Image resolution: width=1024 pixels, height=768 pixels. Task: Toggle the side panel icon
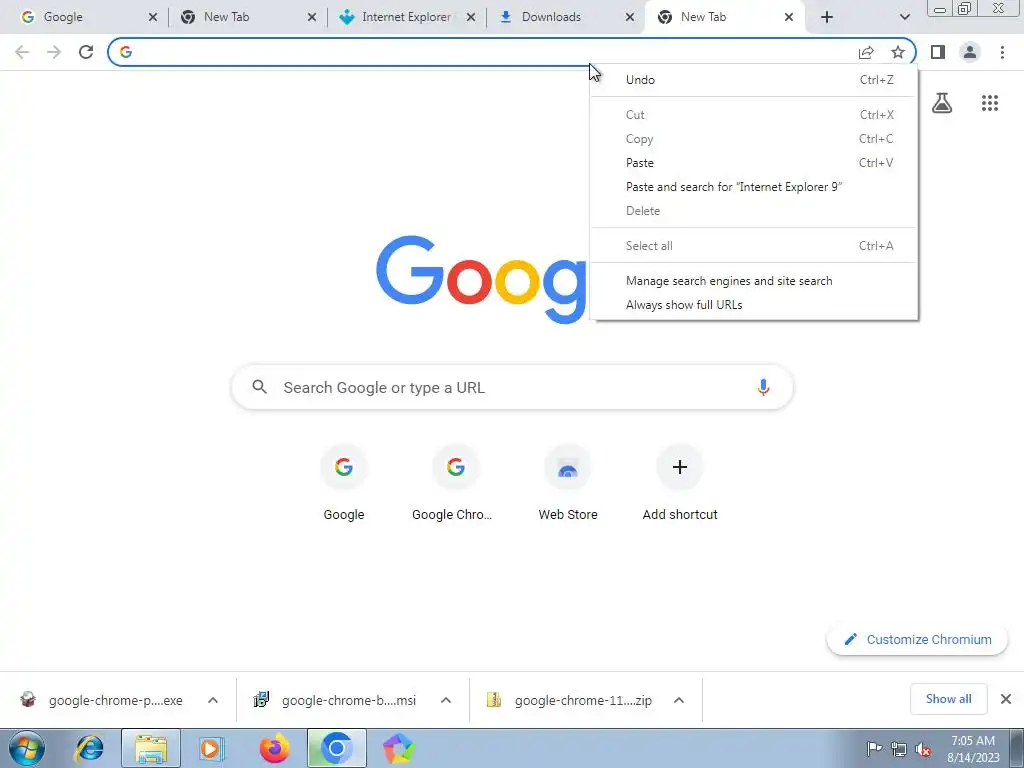pos(938,52)
